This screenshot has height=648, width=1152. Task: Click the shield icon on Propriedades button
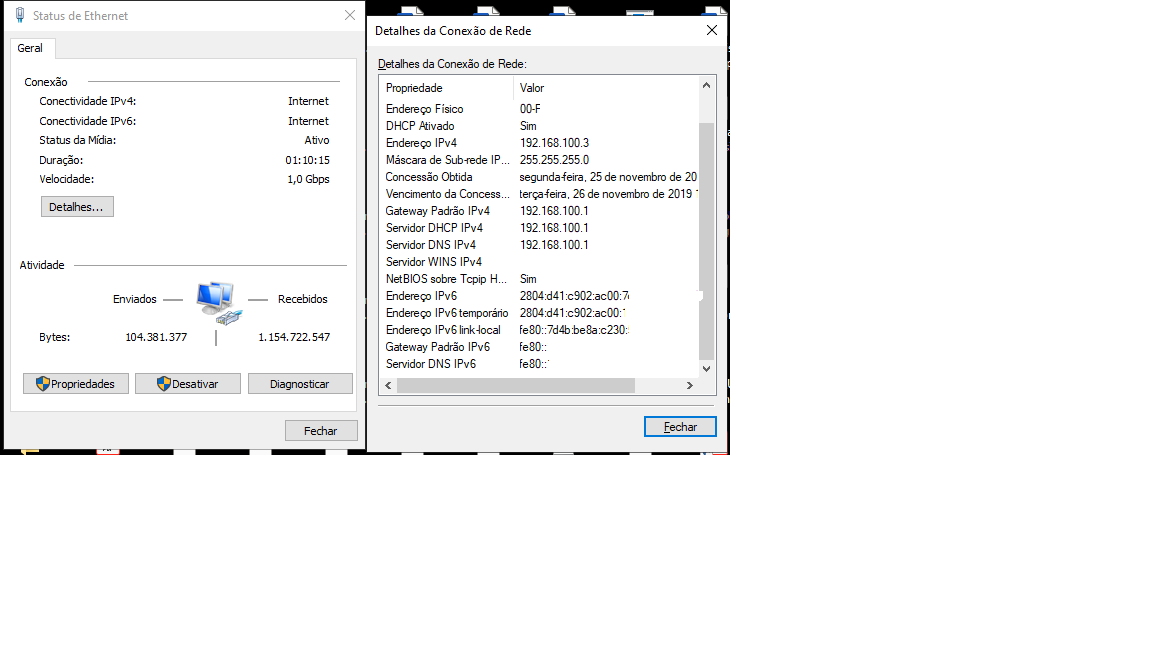click(x=43, y=384)
